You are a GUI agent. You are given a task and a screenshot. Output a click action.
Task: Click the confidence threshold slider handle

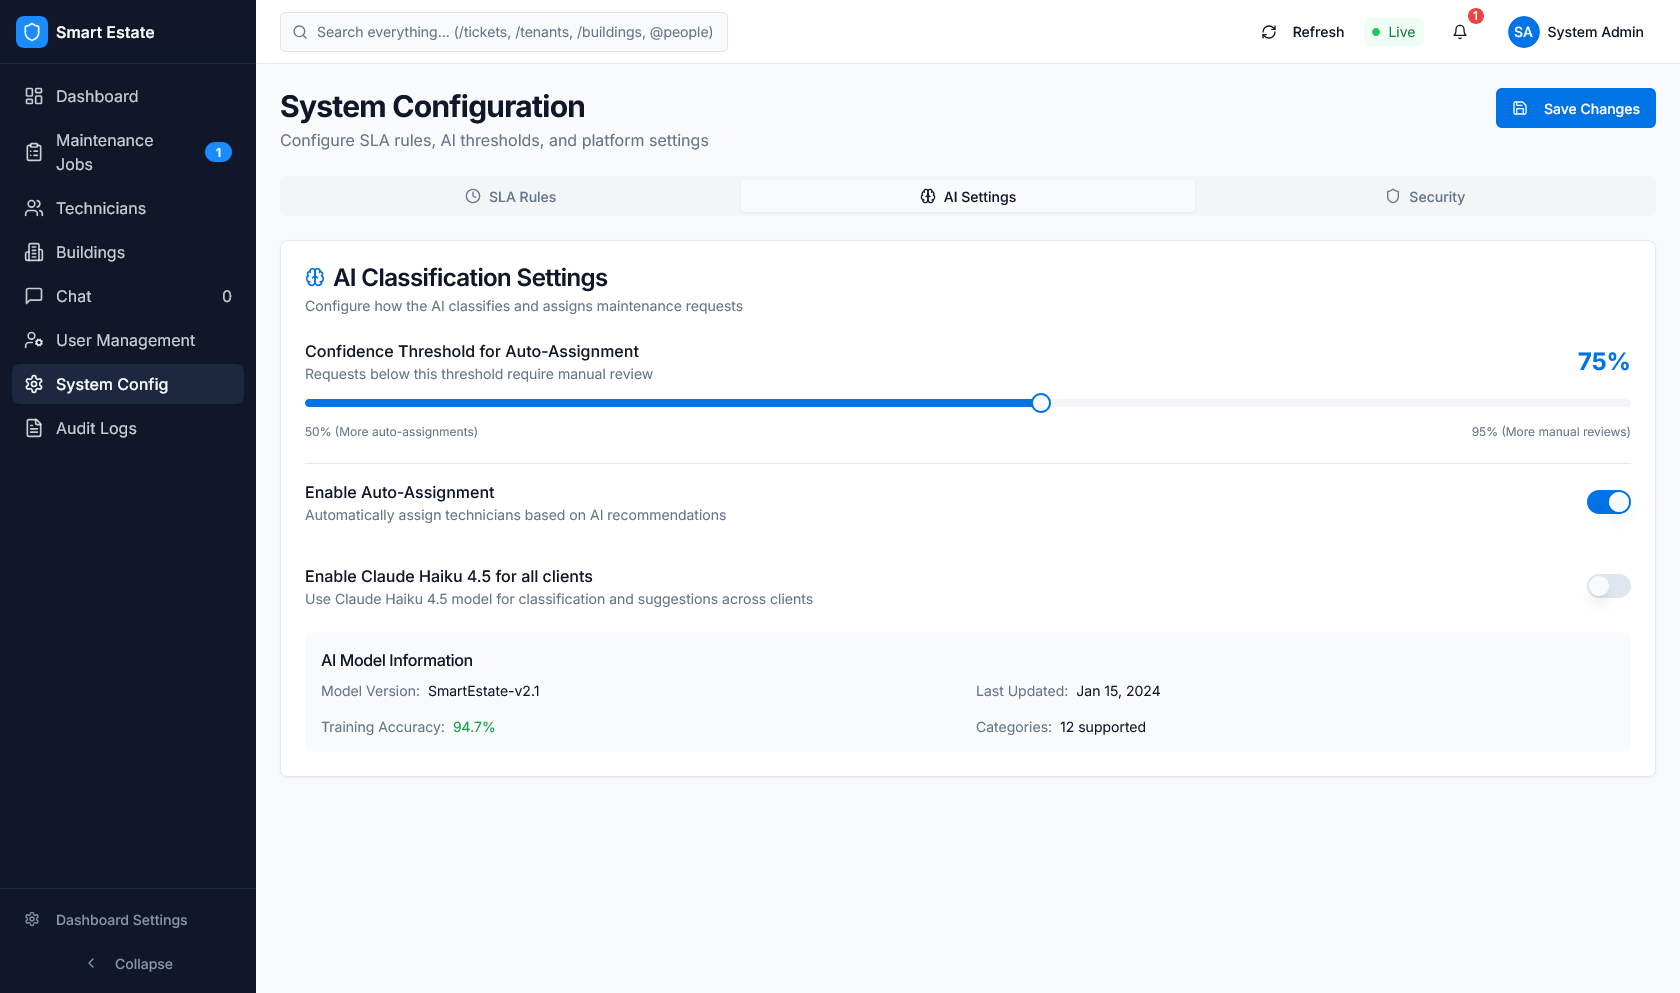click(1041, 403)
